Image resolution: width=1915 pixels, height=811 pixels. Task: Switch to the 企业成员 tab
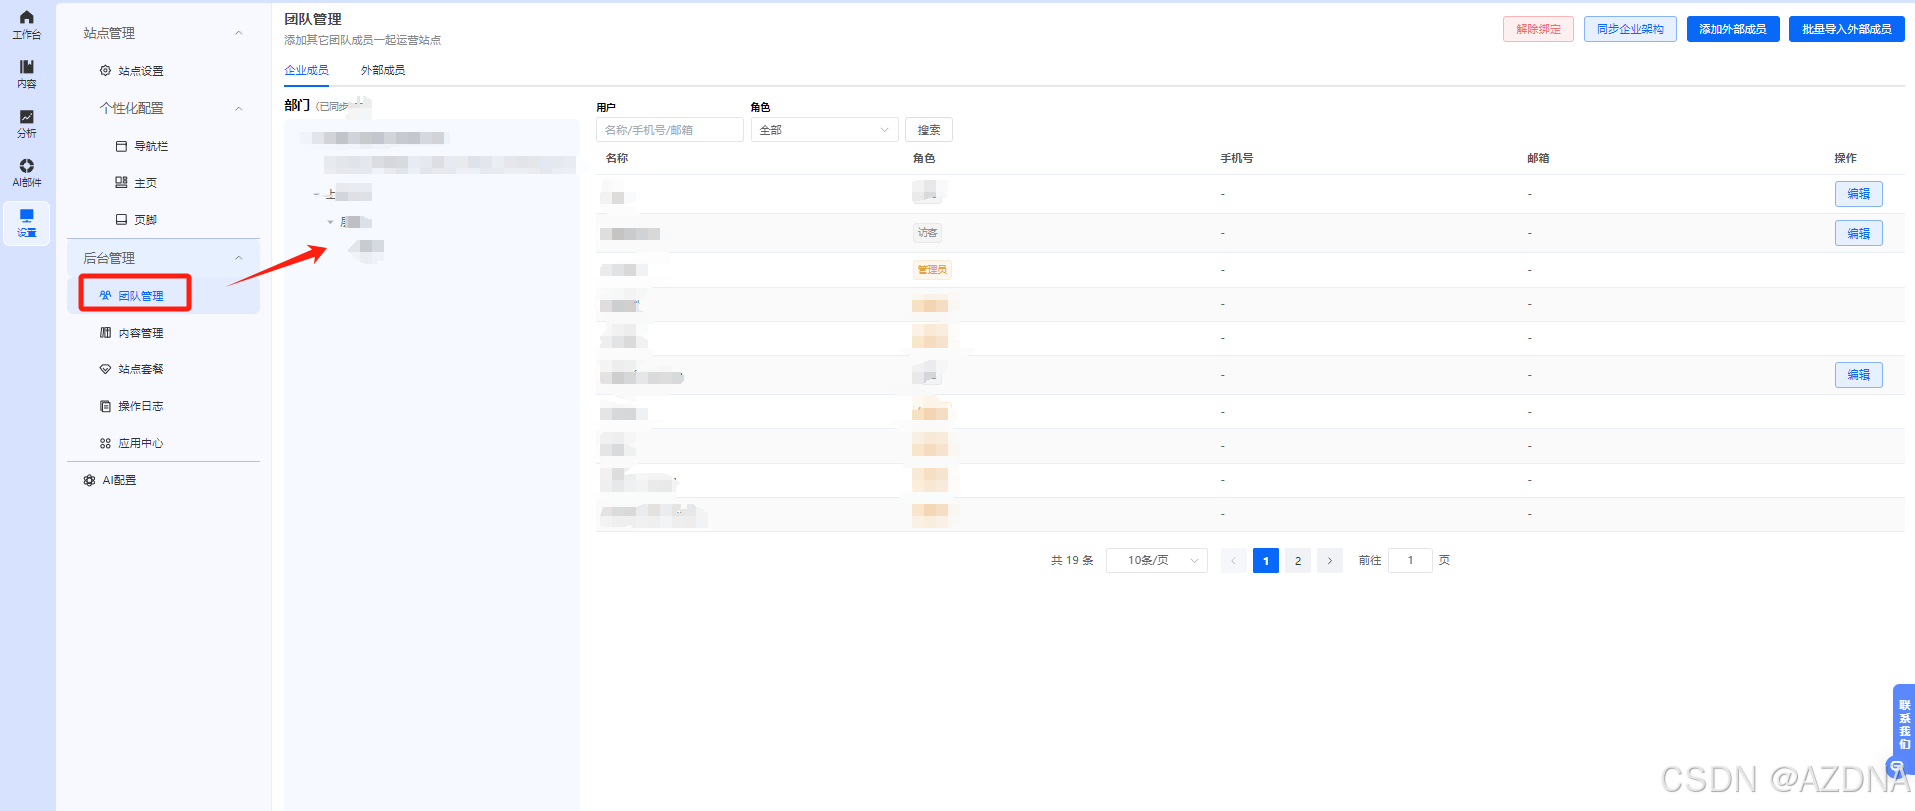pos(306,70)
